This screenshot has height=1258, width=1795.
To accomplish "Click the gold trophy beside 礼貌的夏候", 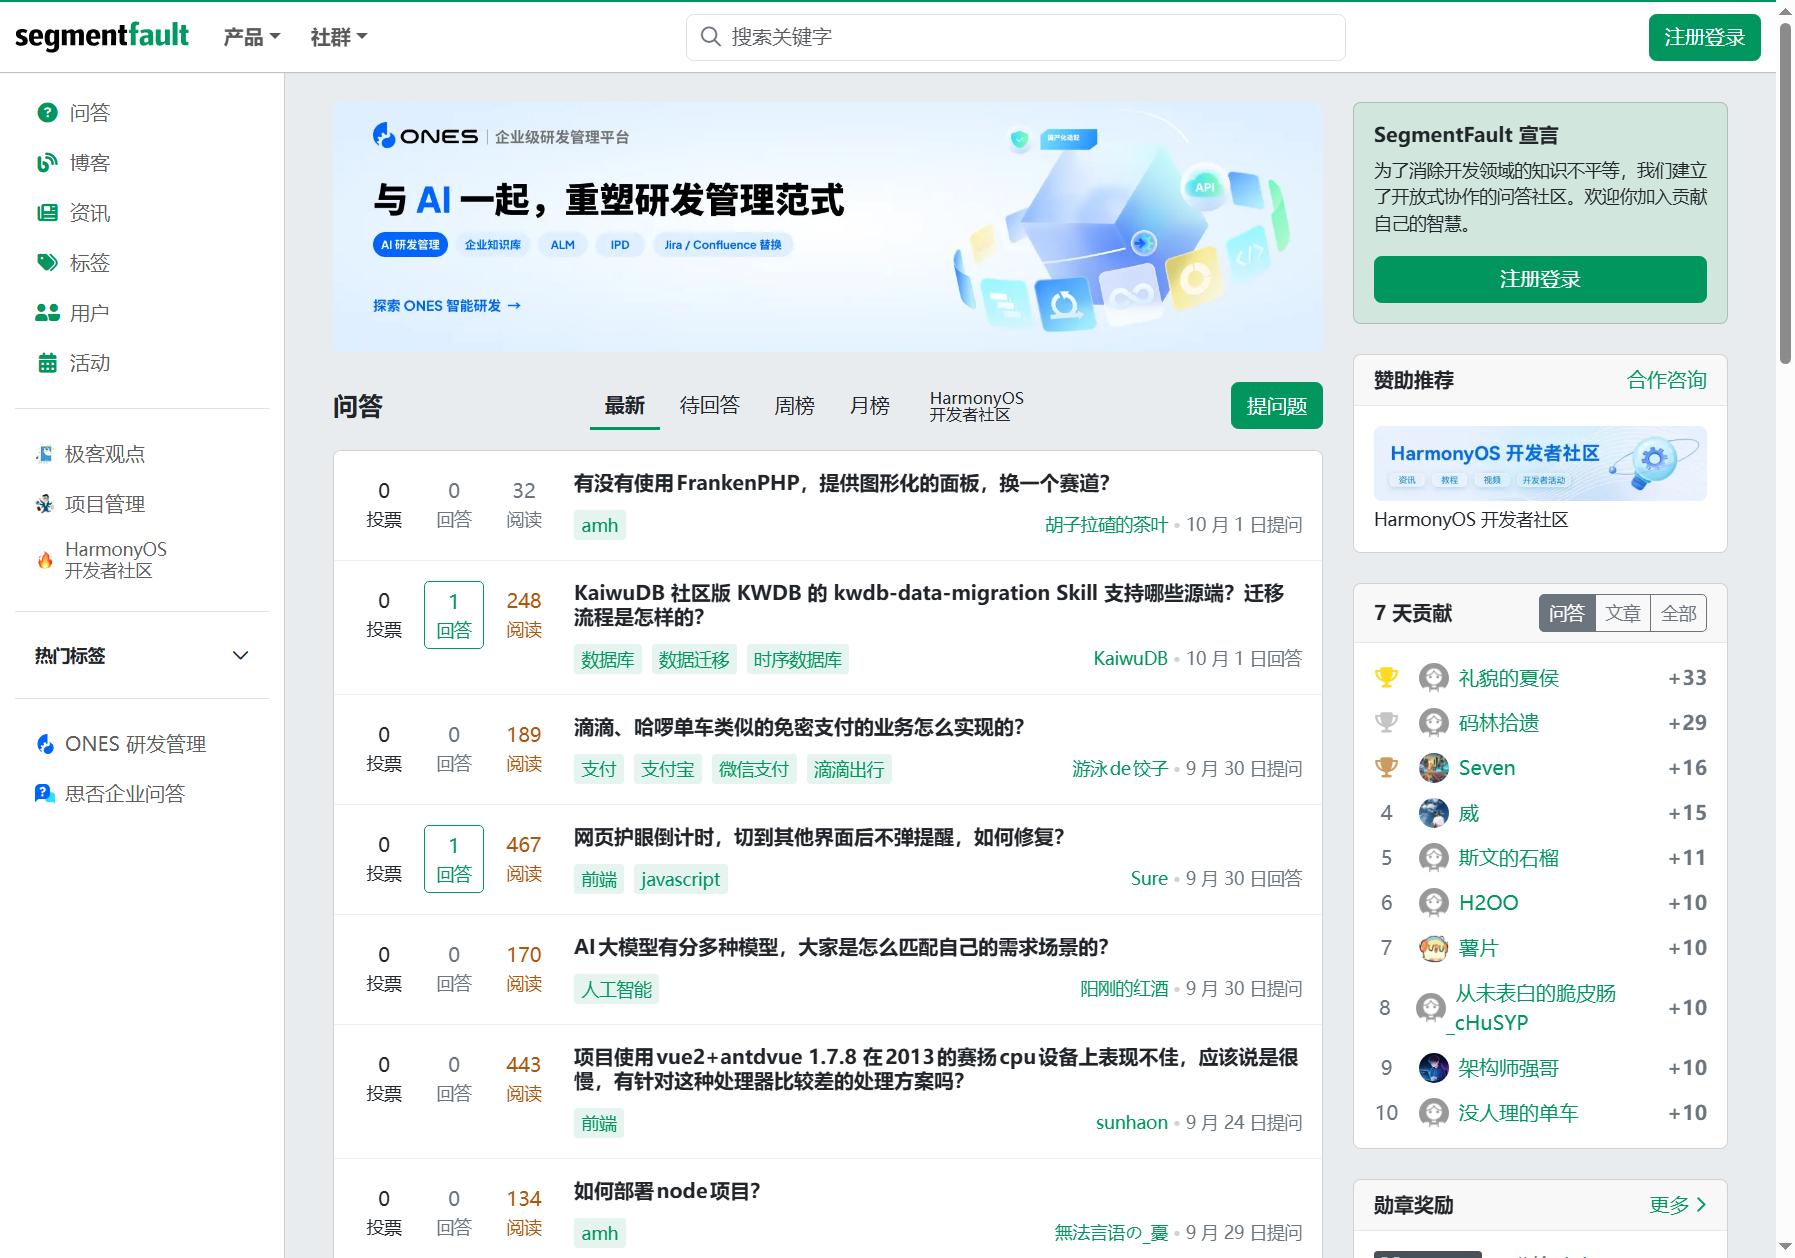I will point(1386,678).
